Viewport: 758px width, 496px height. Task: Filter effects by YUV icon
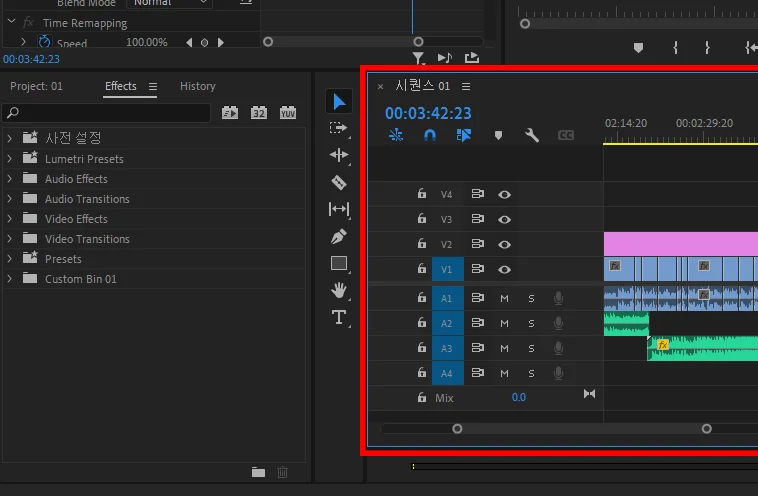(x=288, y=113)
